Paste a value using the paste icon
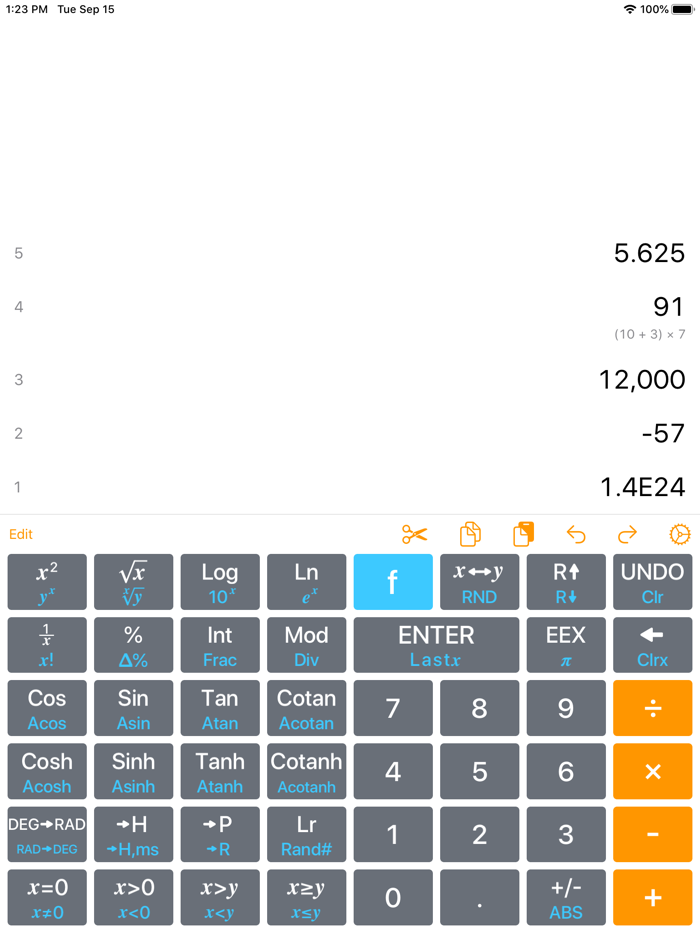Viewport: 700px width, 933px height. coord(523,535)
